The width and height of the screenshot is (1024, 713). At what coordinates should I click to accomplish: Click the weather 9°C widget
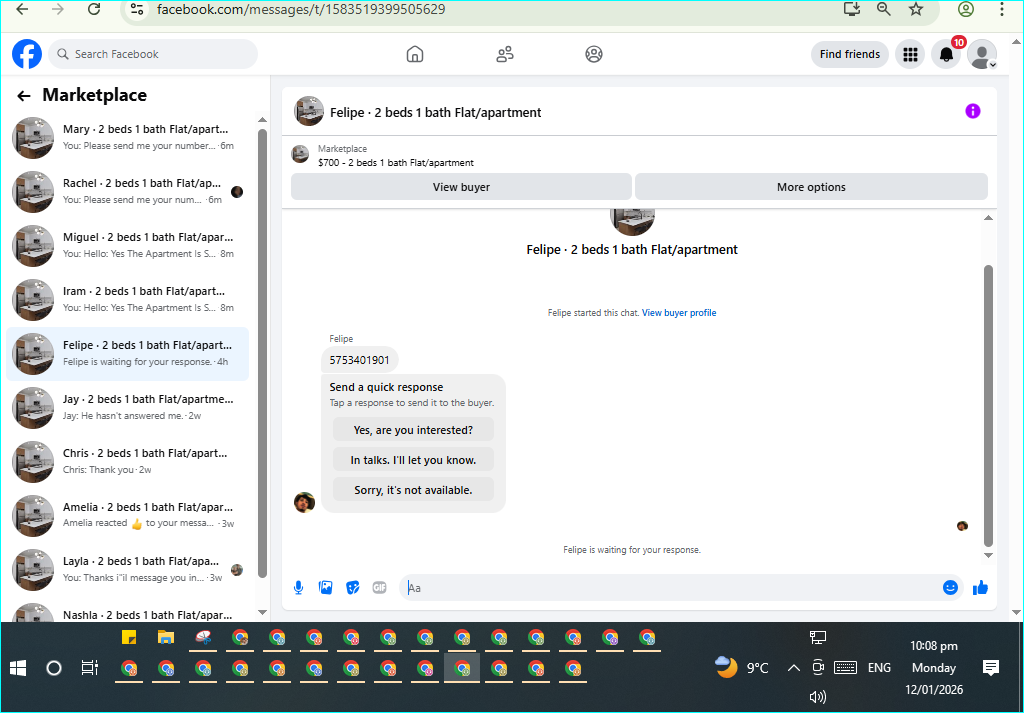point(742,667)
